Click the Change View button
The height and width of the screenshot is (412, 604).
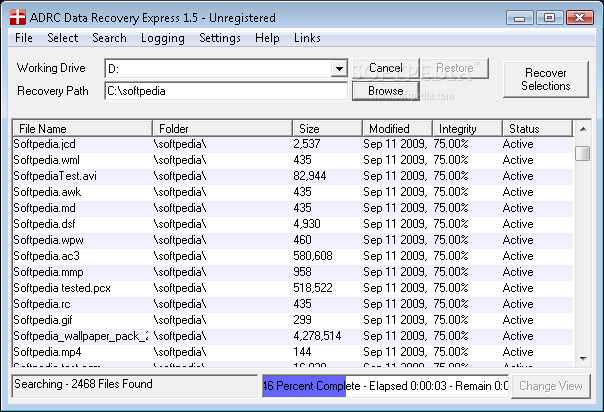tap(550, 386)
